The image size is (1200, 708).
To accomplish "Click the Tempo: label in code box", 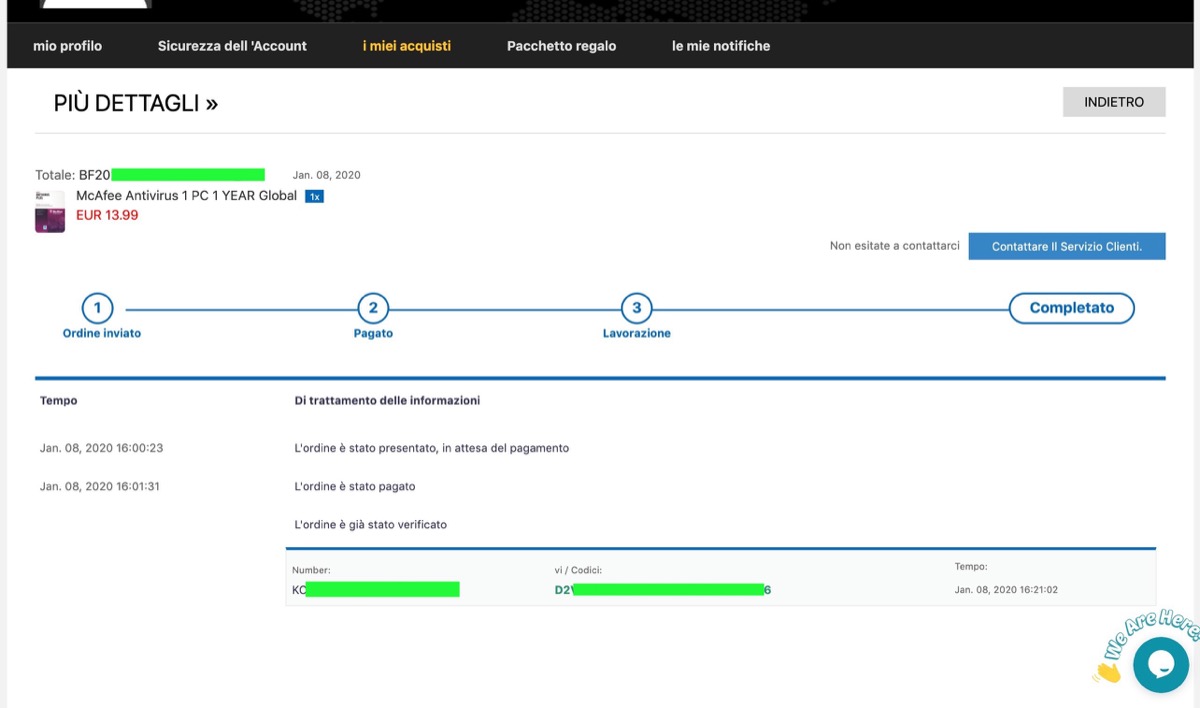I will coord(971,567).
